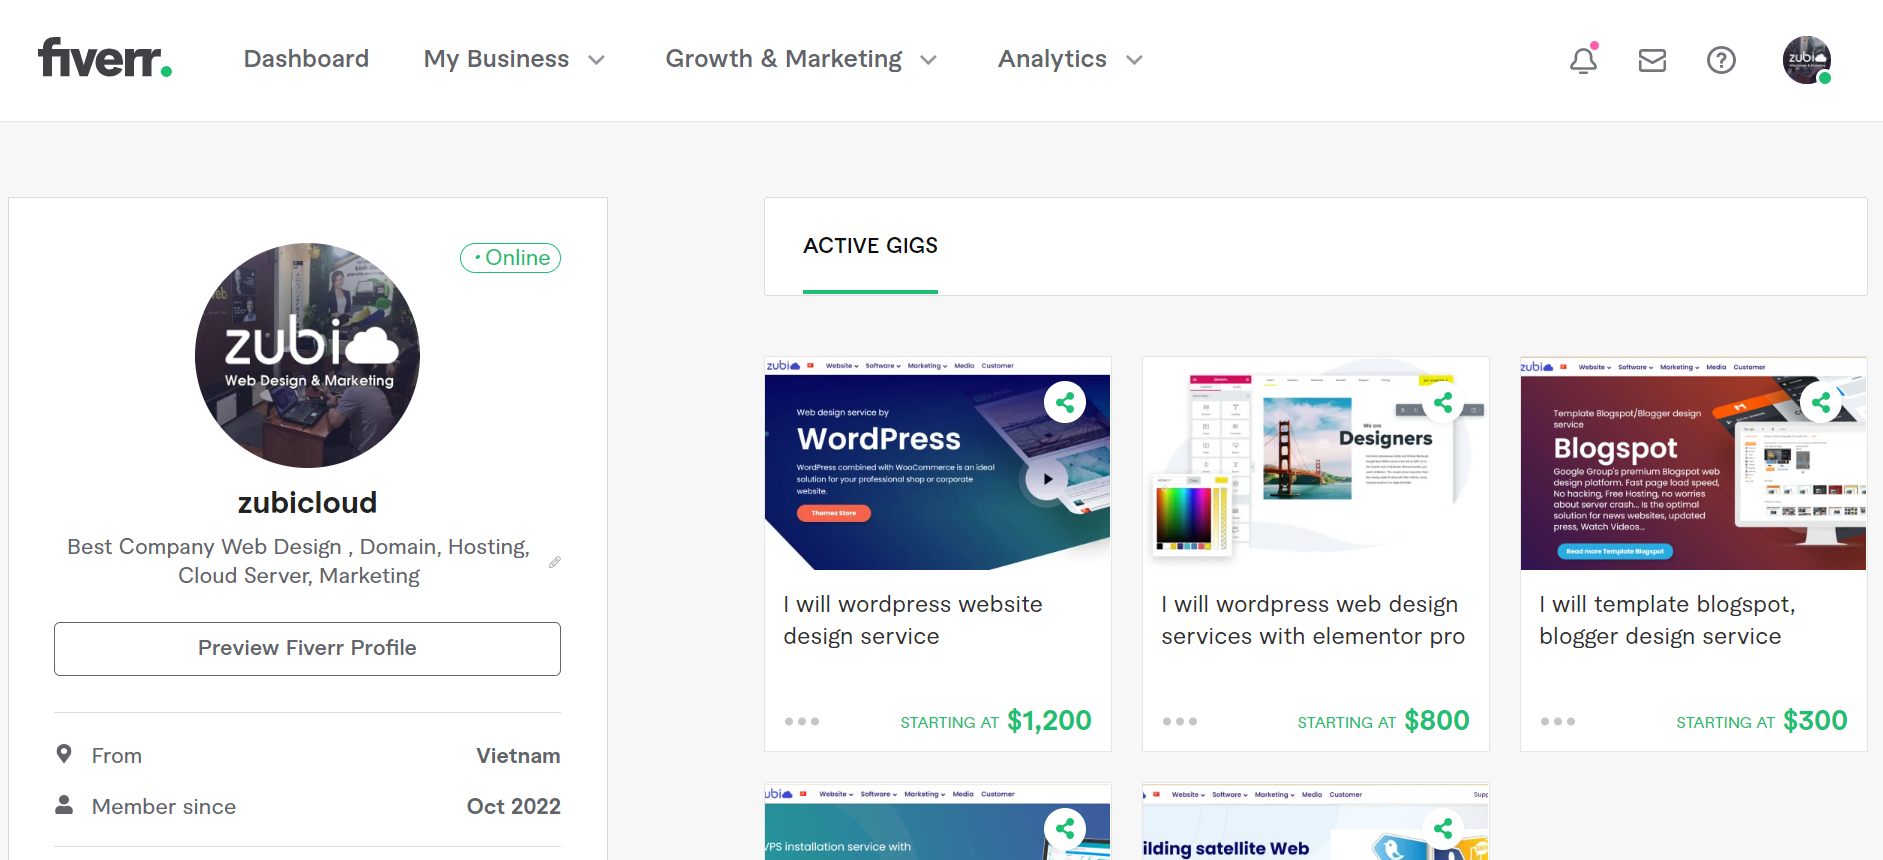Open the messages envelope icon
Screen dimensions: 1883x860
click(x=1652, y=60)
